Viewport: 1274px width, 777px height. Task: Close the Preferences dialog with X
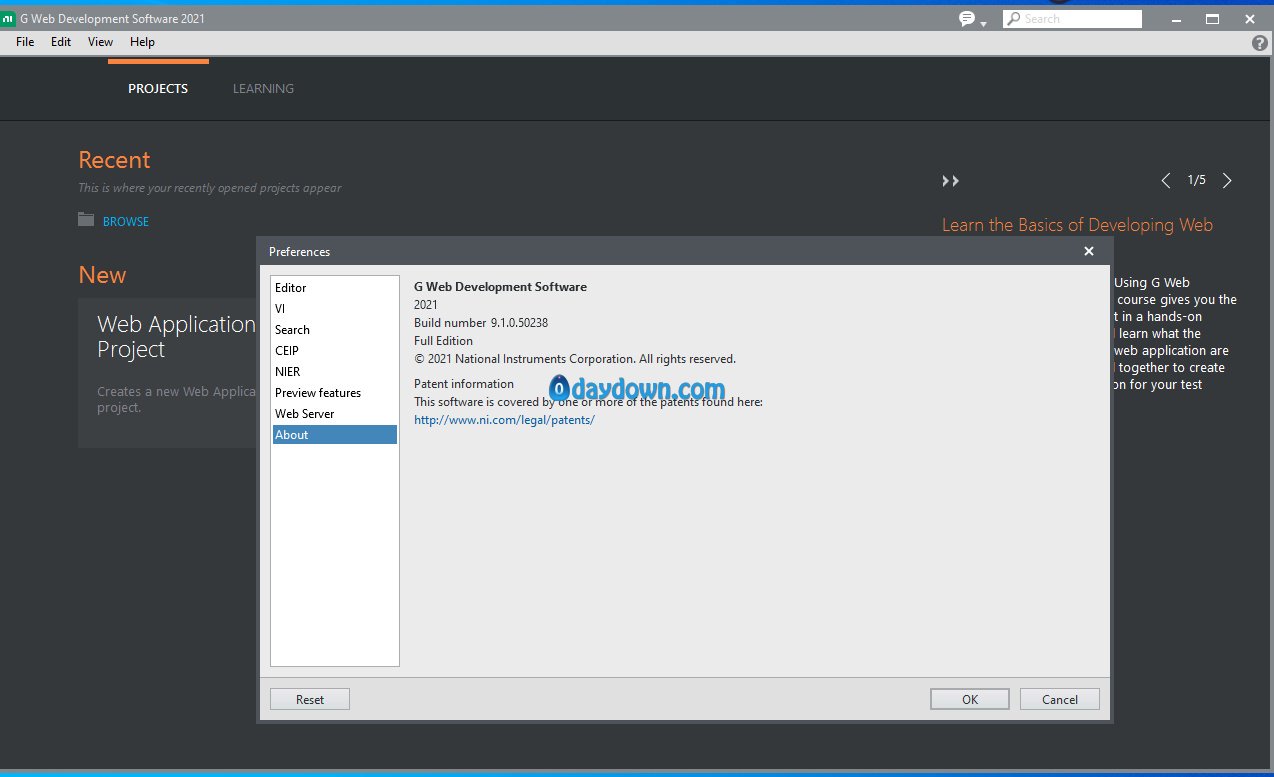(x=1089, y=251)
